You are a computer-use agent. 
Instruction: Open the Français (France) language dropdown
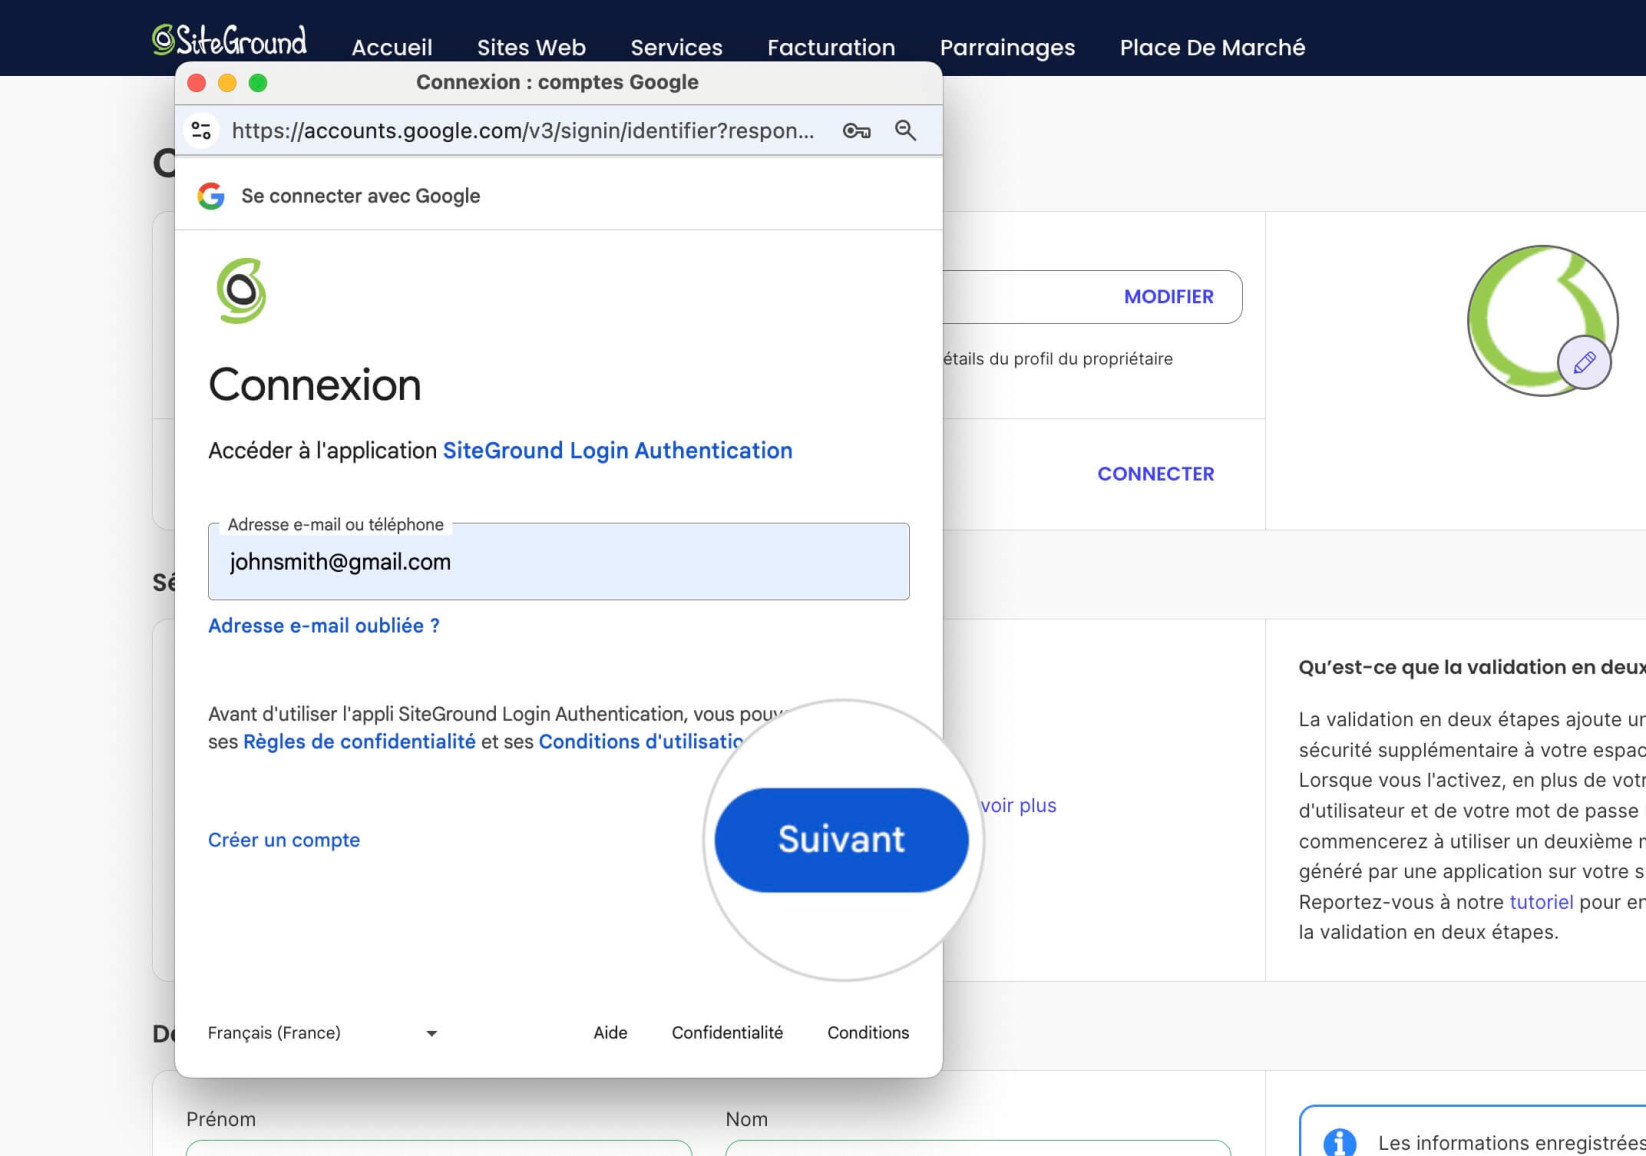(322, 1033)
